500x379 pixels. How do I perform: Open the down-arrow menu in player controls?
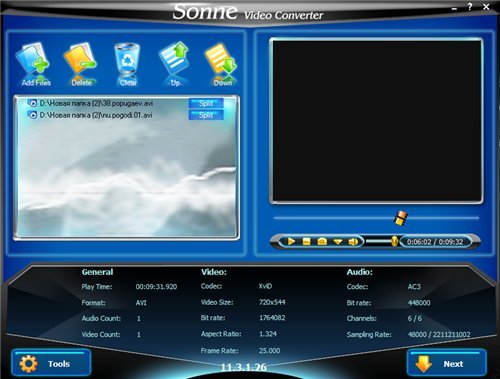tap(338, 242)
